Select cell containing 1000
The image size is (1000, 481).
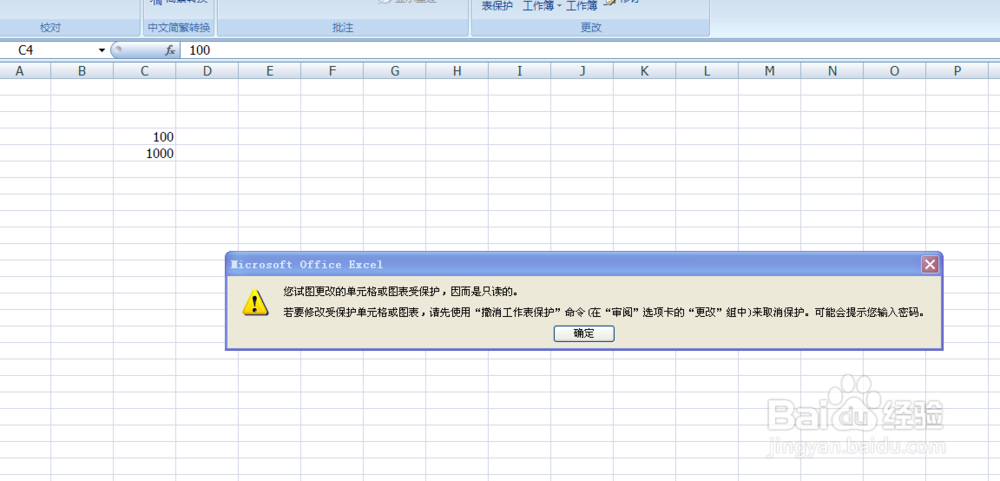pos(145,153)
